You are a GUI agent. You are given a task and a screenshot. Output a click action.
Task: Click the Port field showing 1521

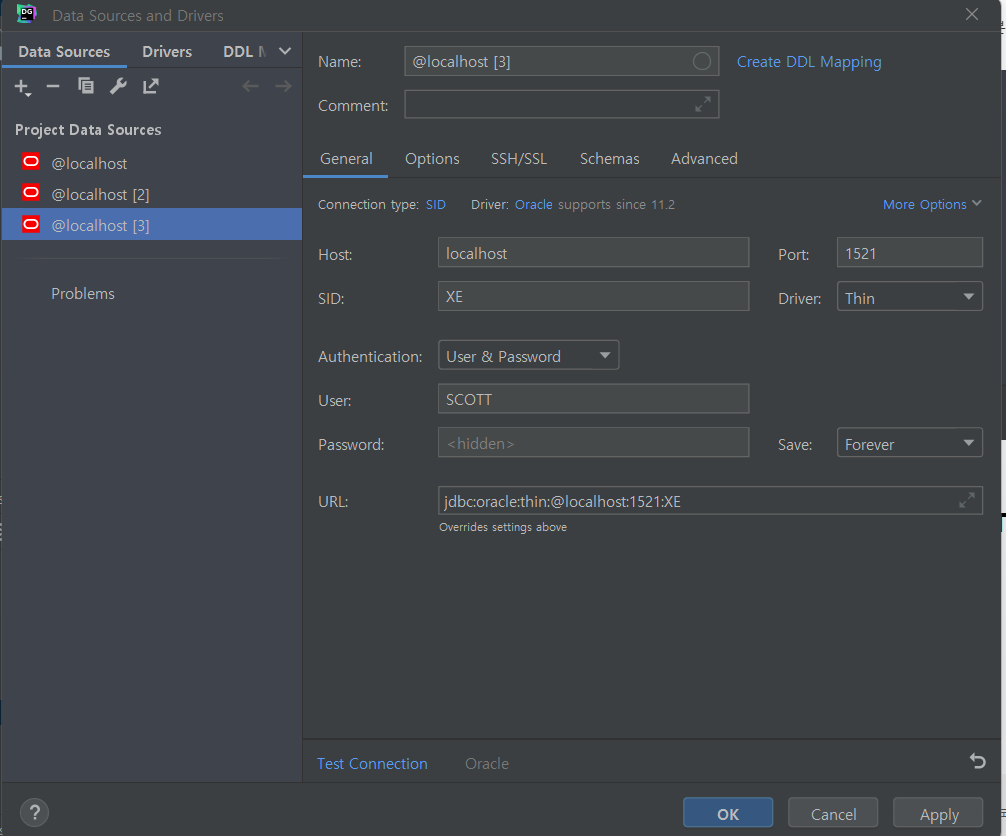tap(909, 253)
